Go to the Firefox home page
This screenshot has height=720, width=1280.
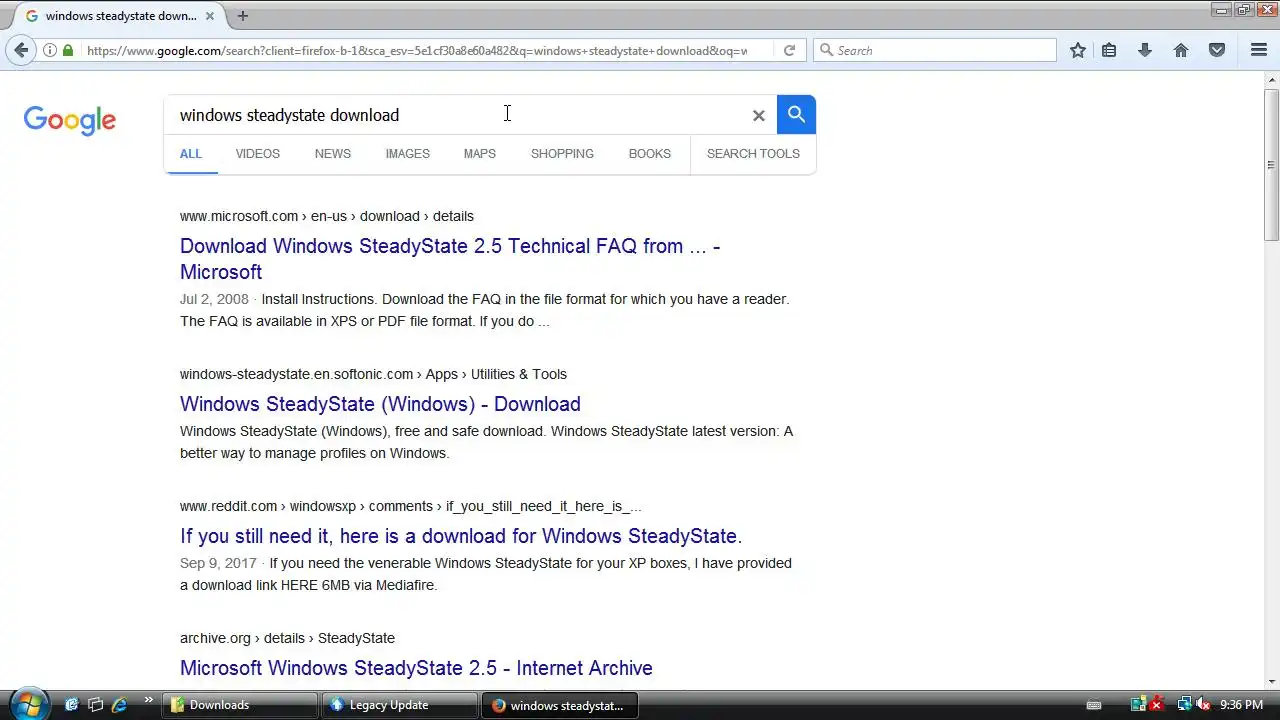click(x=1181, y=50)
